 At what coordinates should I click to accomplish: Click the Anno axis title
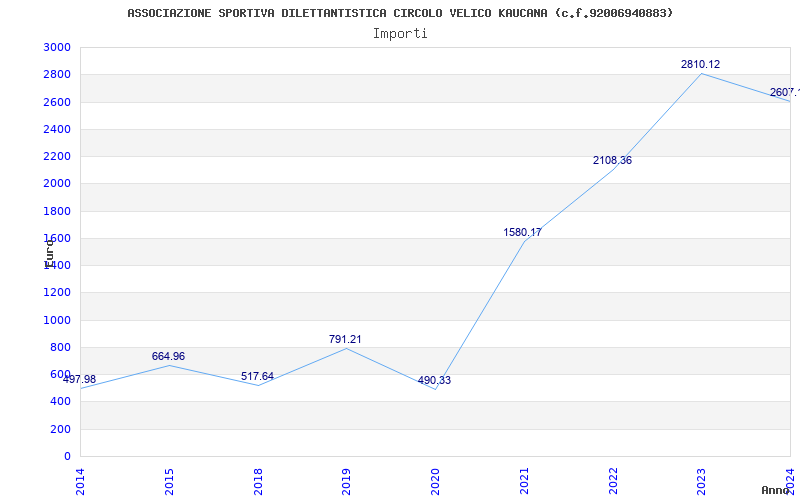pos(776,490)
